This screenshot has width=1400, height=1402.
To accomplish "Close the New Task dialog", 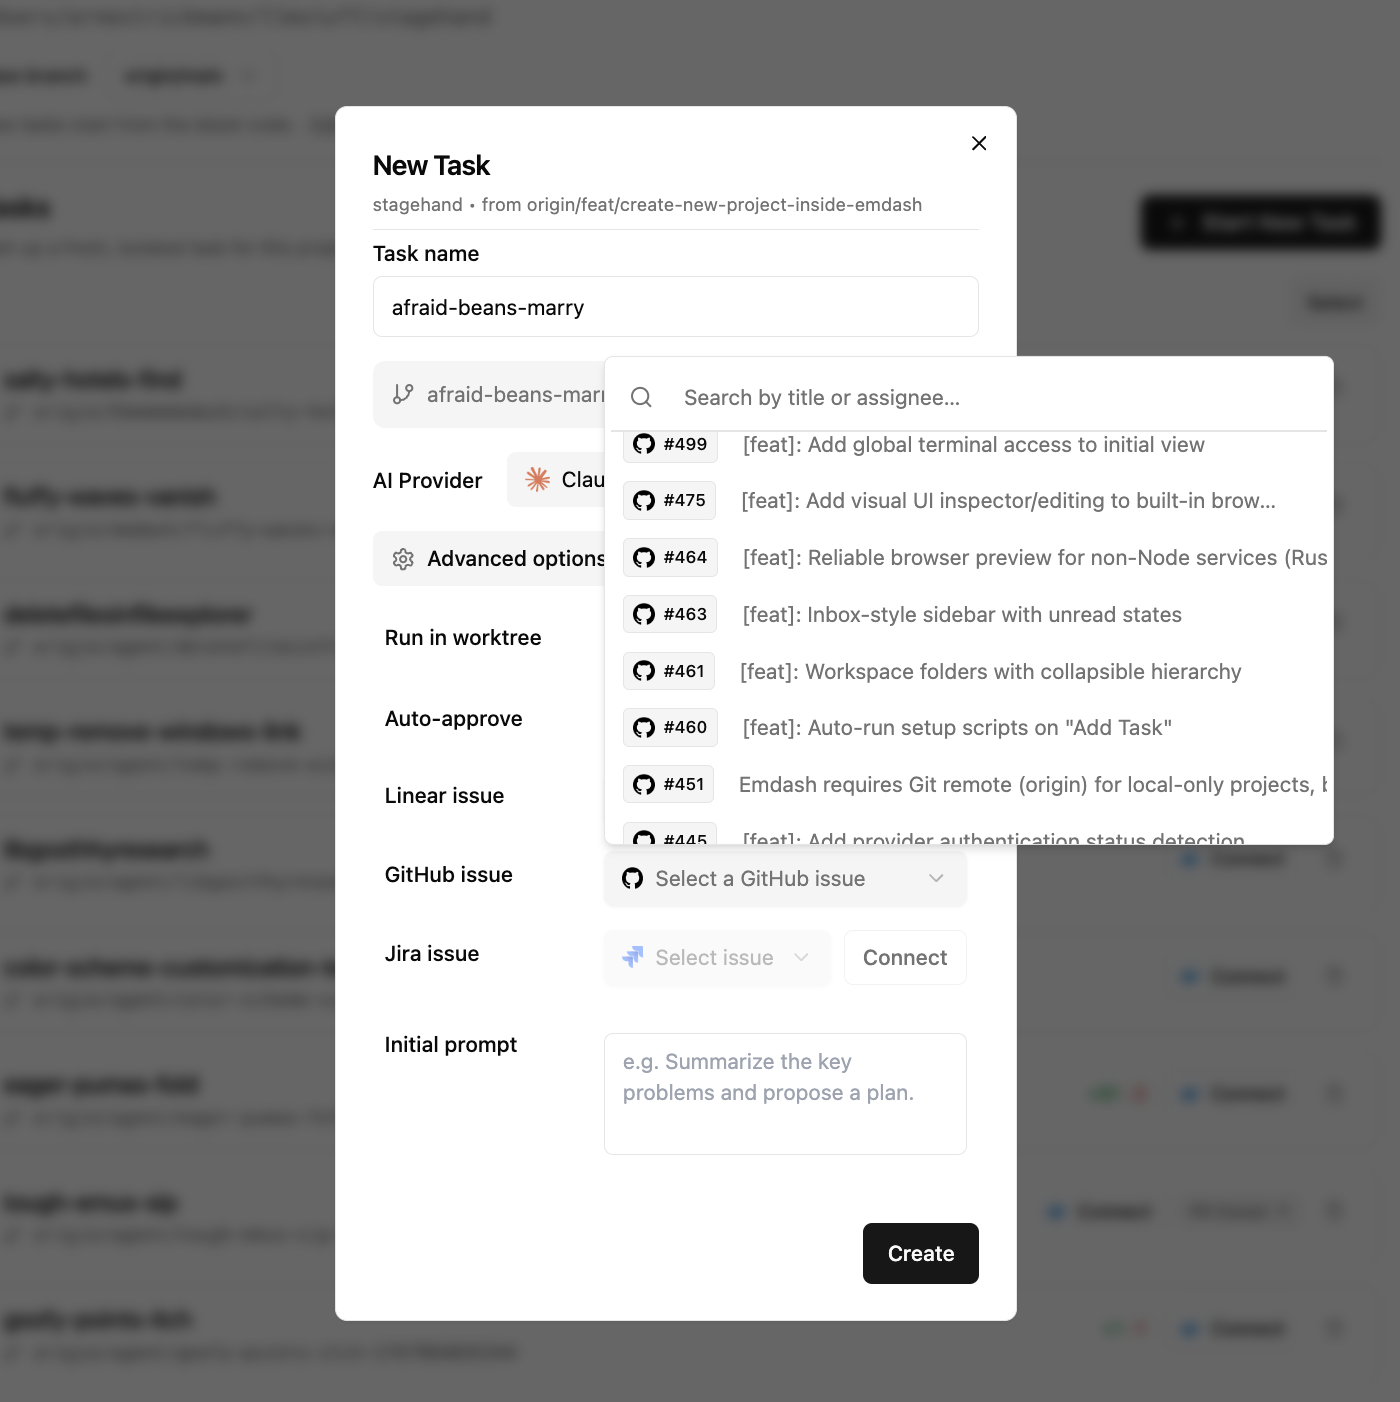I will pyautogui.click(x=979, y=143).
